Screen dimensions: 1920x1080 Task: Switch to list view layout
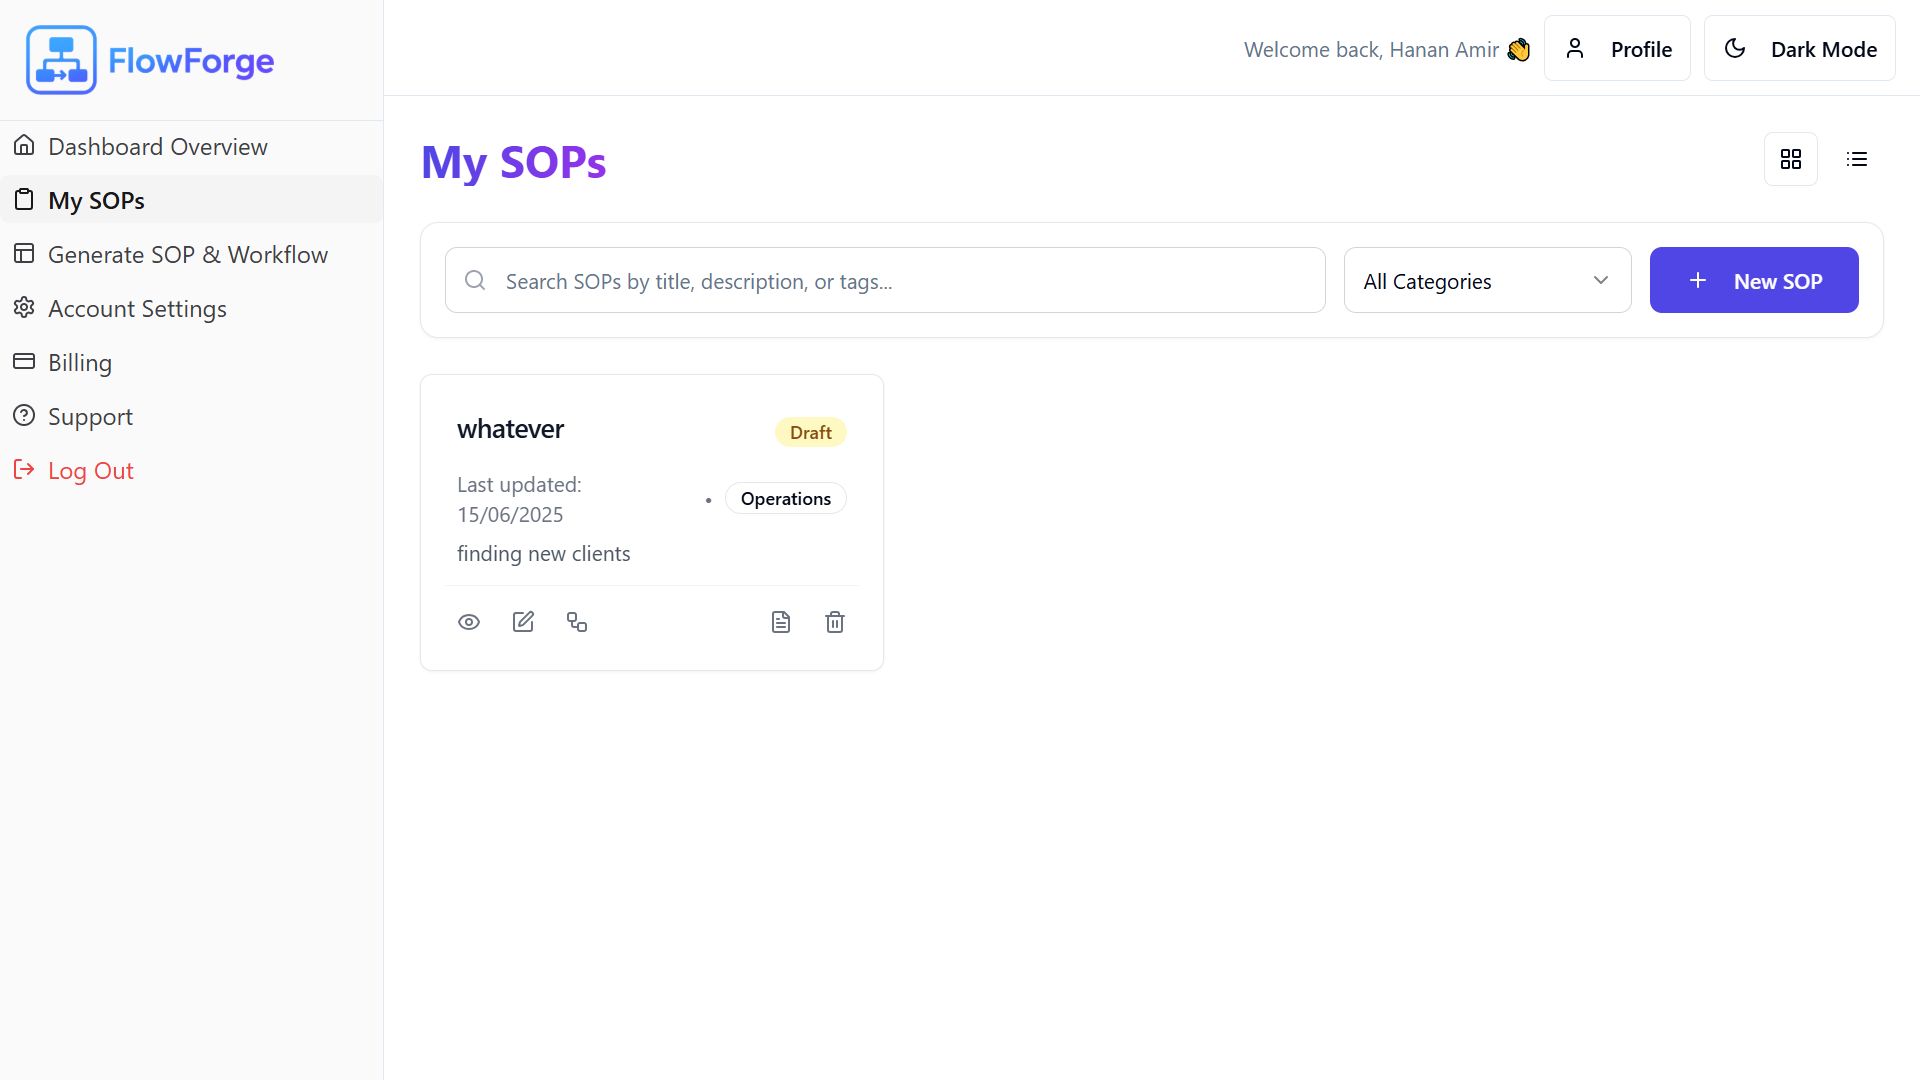tap(1857, 159)
